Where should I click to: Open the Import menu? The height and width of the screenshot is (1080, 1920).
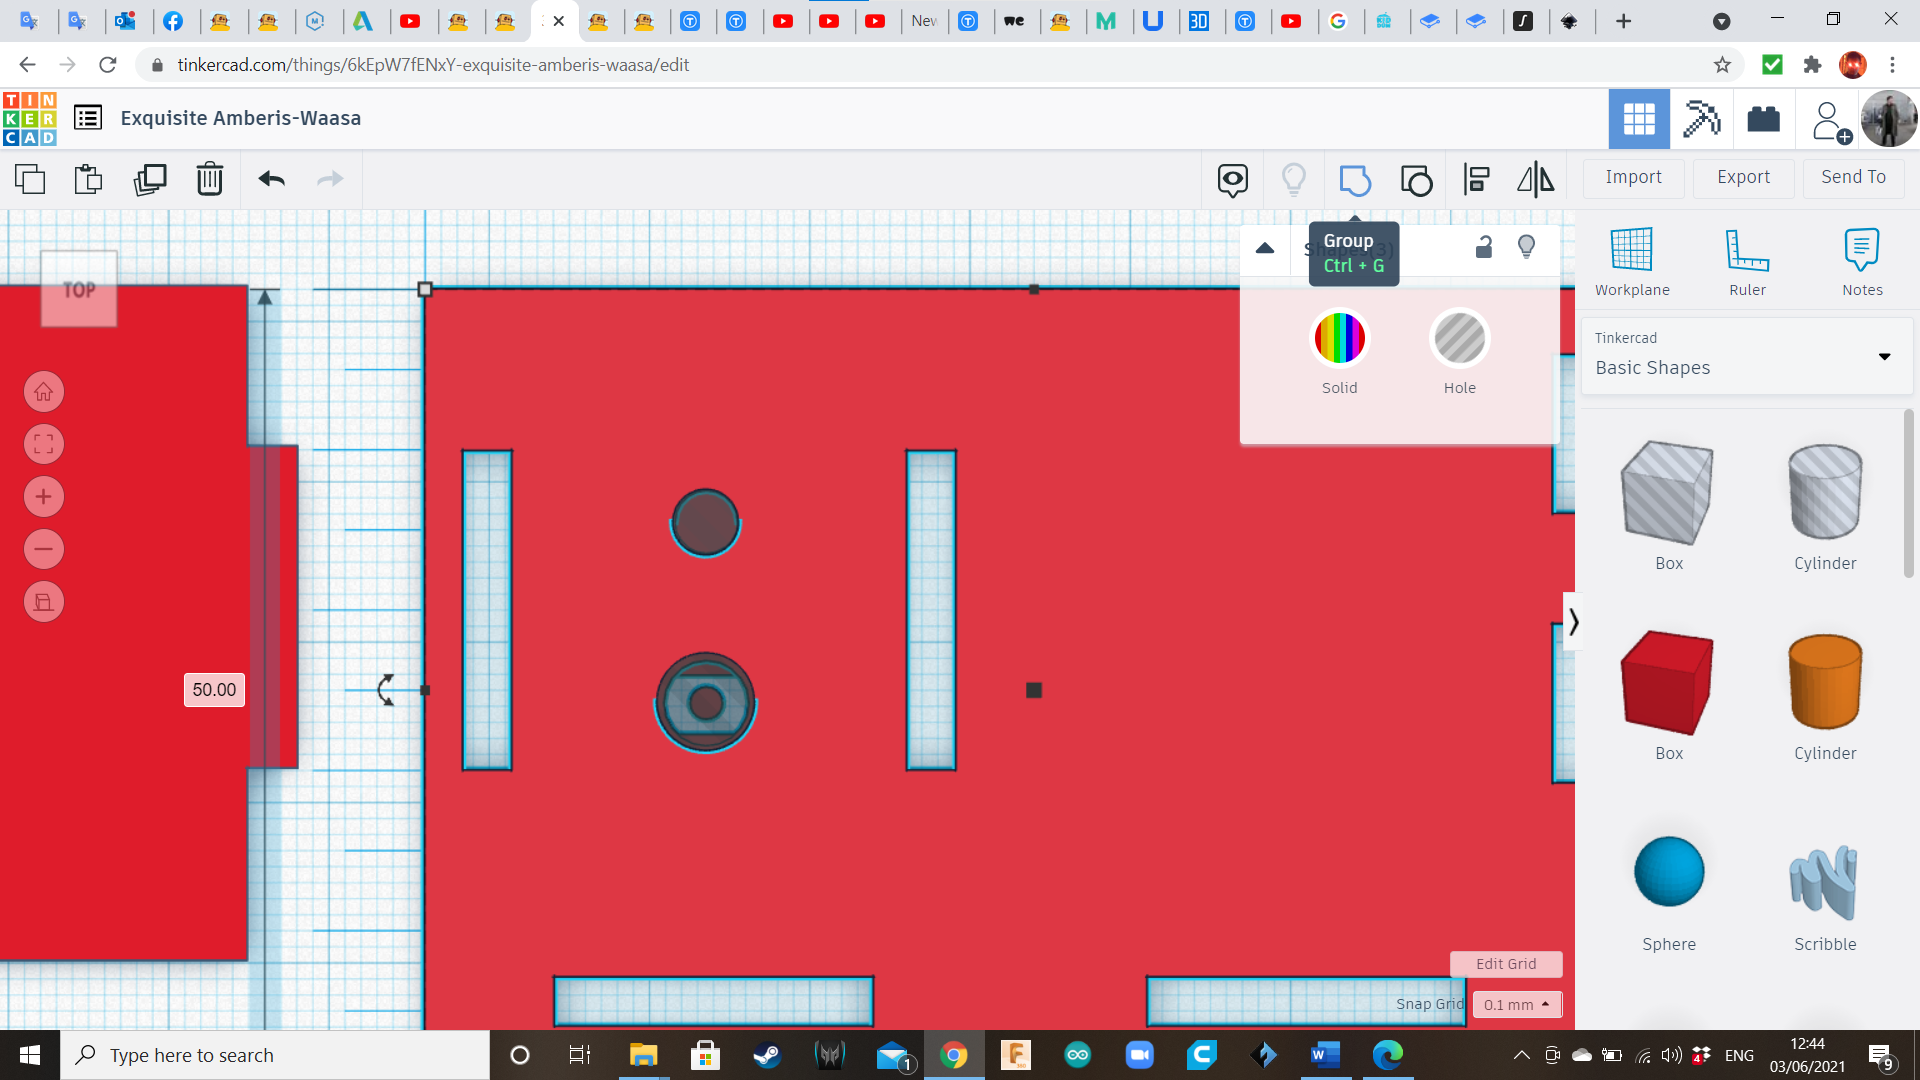pos(1633,177)
